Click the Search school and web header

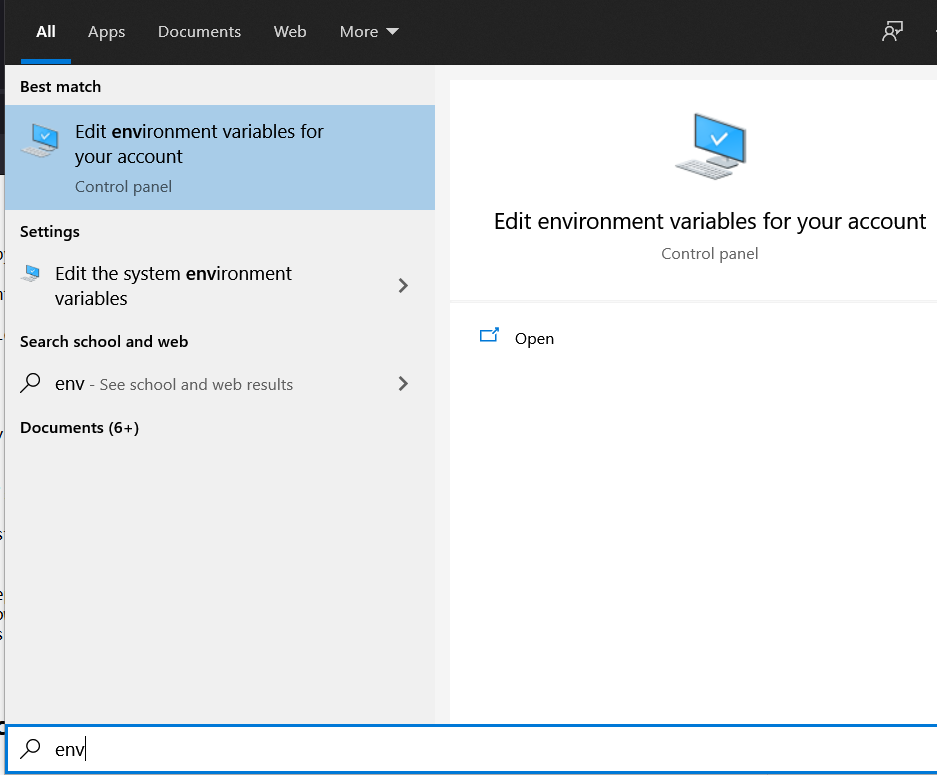coord(104,342)
